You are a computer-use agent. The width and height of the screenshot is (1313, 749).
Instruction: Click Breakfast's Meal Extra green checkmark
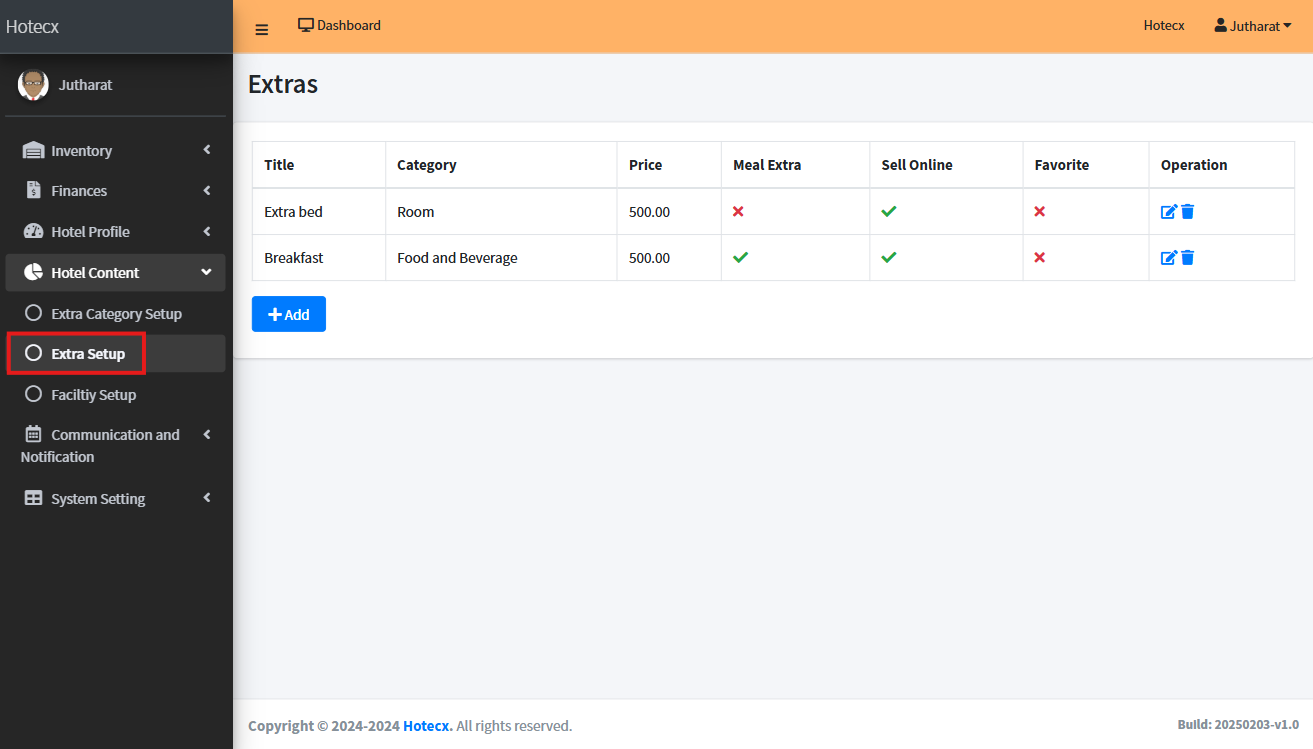[740, 258]
